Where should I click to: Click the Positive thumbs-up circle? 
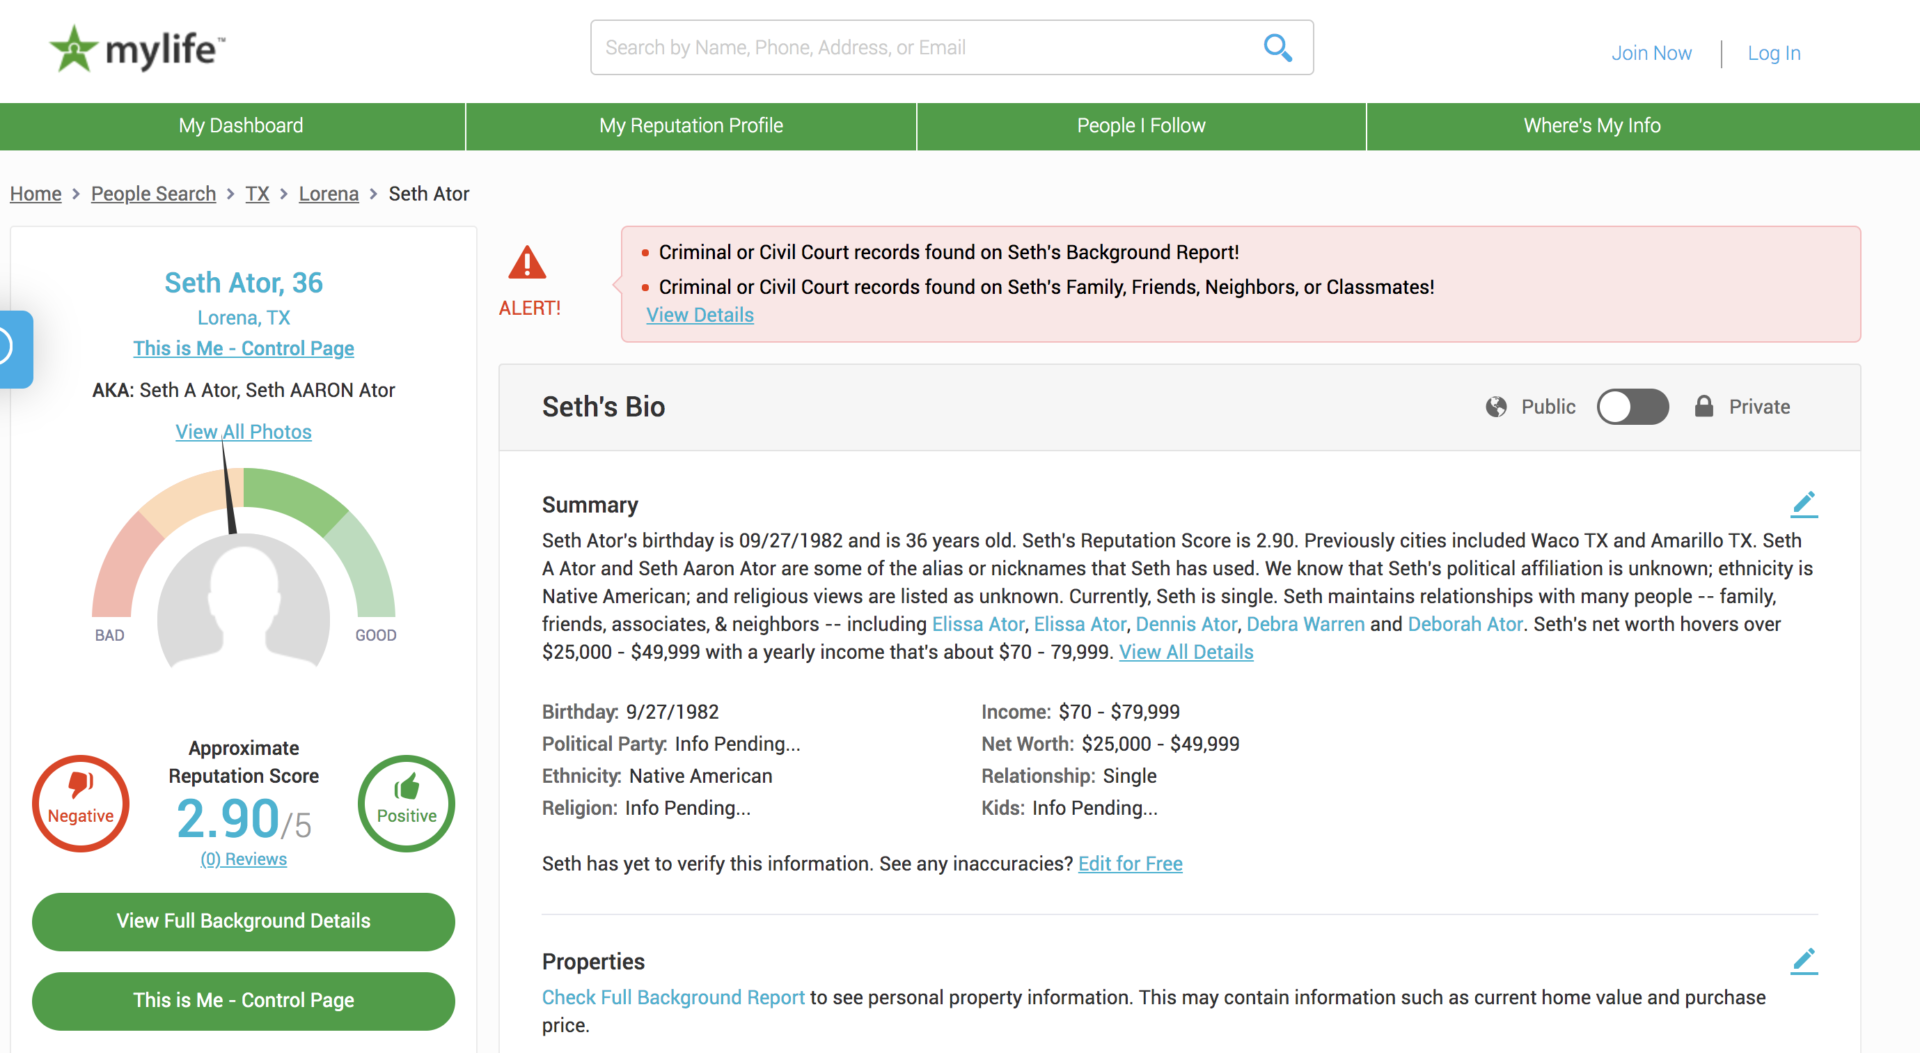pos(406,803)
